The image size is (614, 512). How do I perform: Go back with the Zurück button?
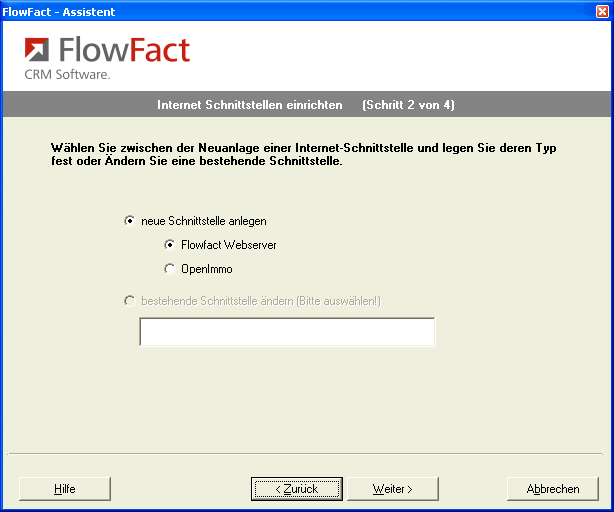297,489
